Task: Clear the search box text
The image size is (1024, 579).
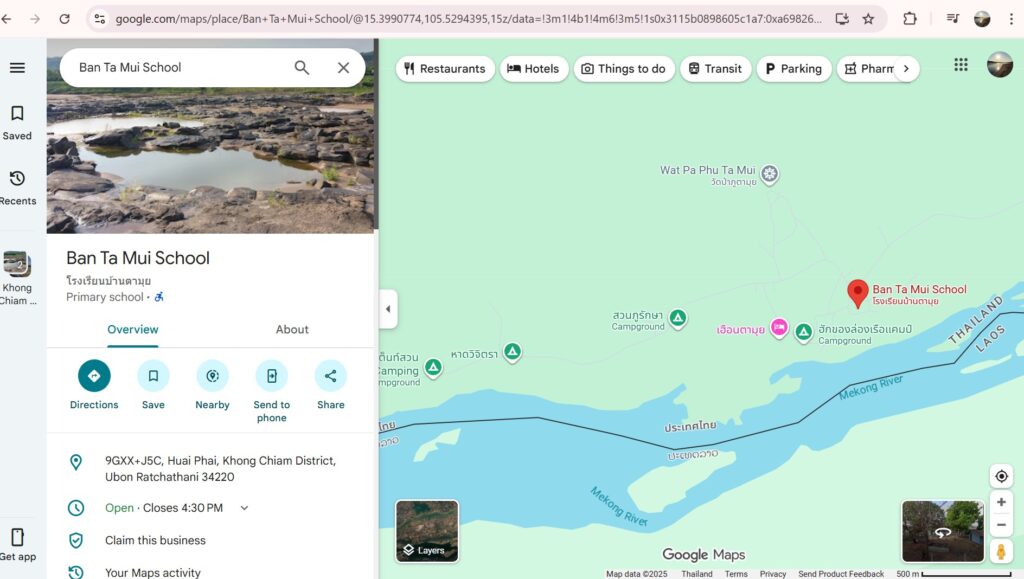Action: [x=343, y=68]
